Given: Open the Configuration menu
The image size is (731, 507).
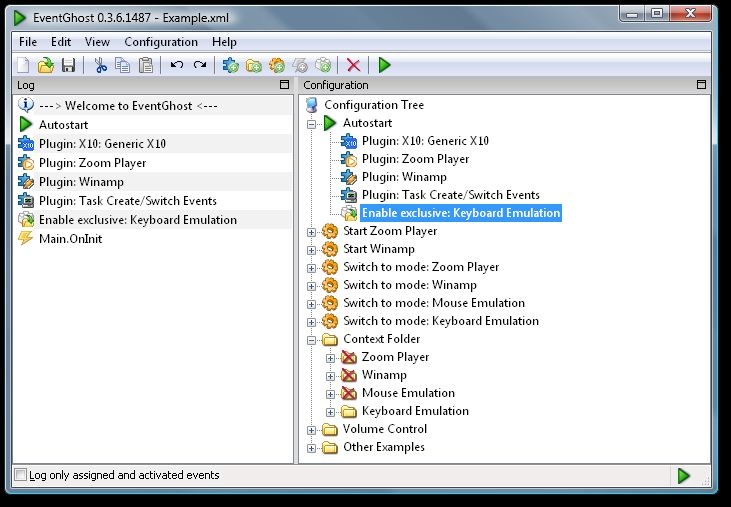Looking at the screenshot, I should [x=161, y=42].
